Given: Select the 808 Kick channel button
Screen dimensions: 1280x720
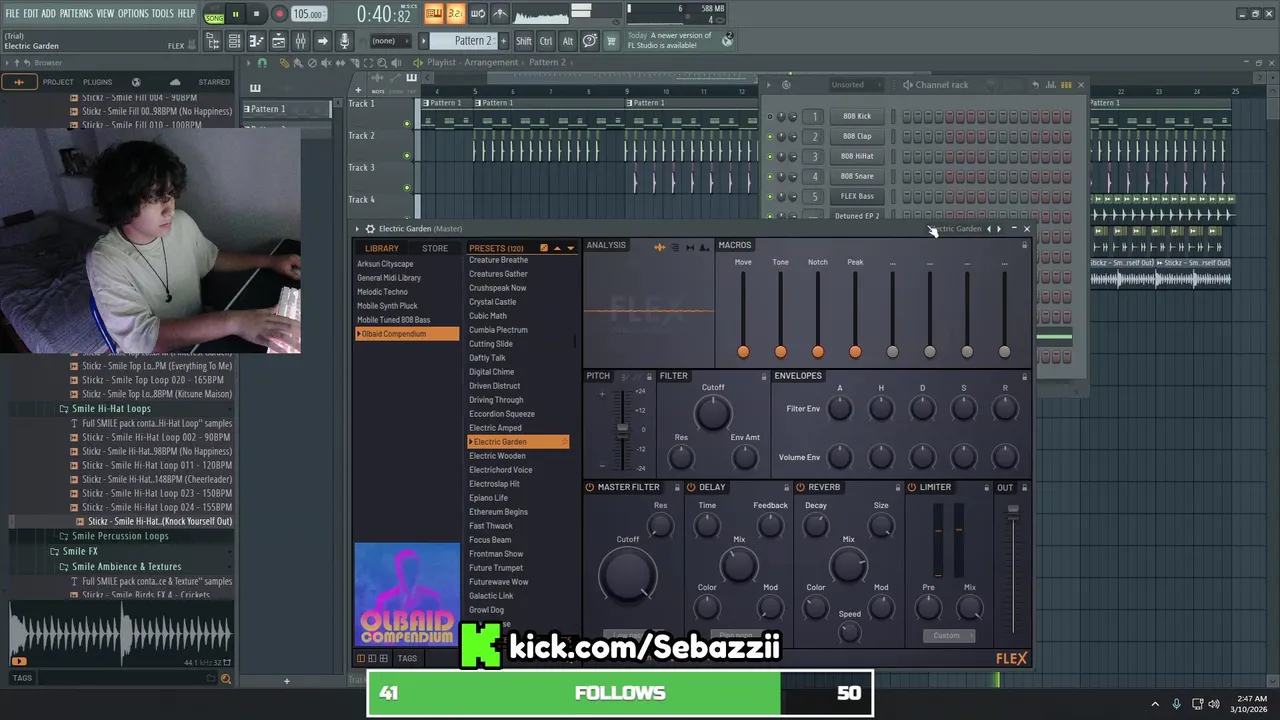Looking at the screenshot, I should pos(857,116).
